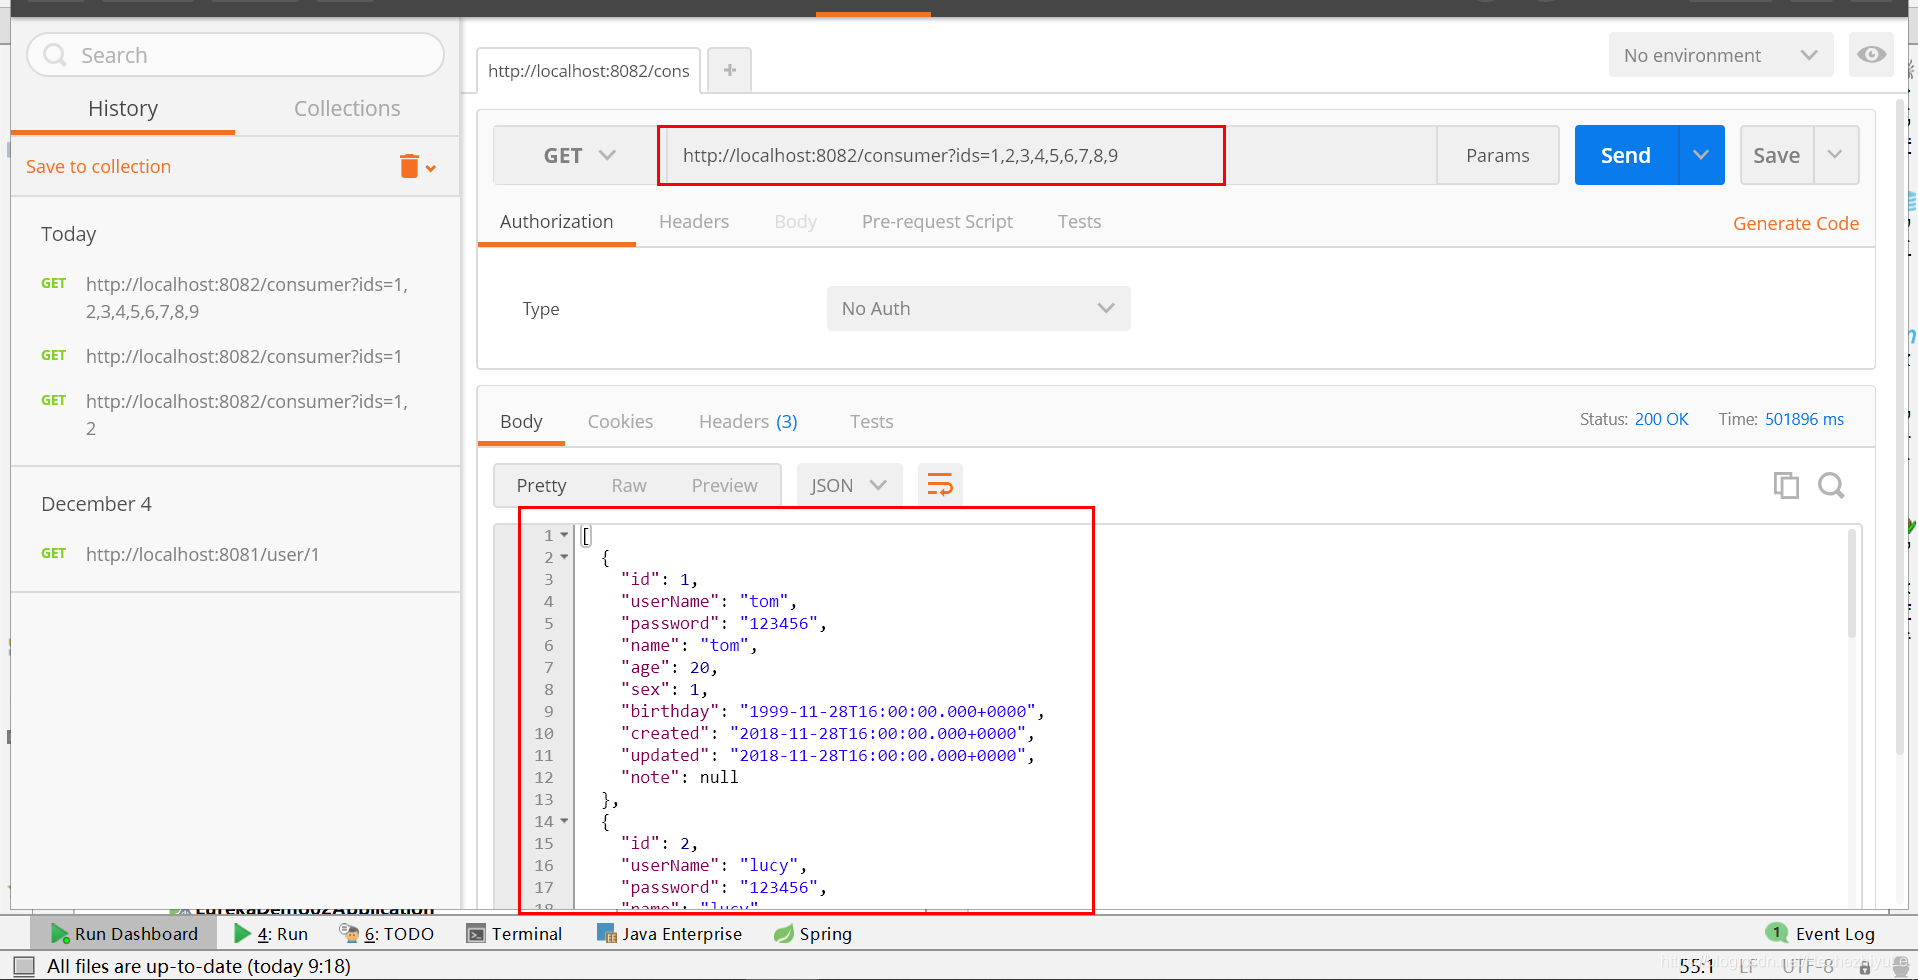
Task: Click the Save request button
Action: coord(1776,155)
